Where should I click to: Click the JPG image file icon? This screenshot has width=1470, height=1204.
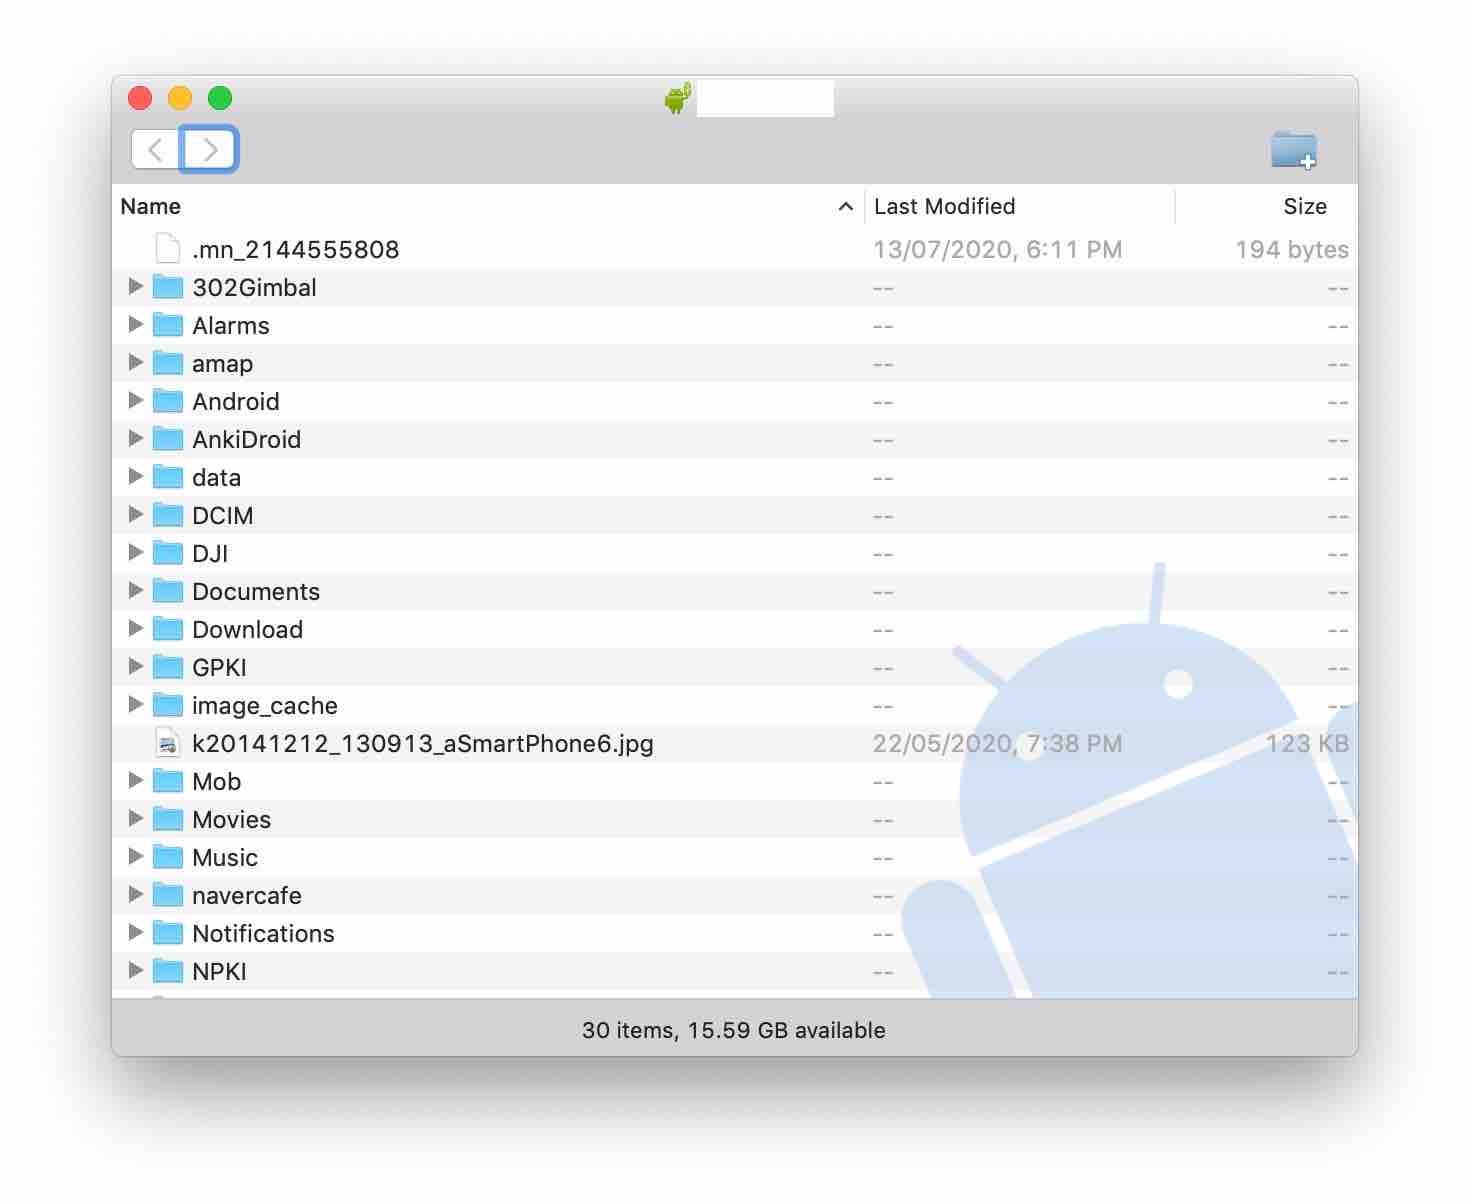pyautogui.click(x=168, y=743)
